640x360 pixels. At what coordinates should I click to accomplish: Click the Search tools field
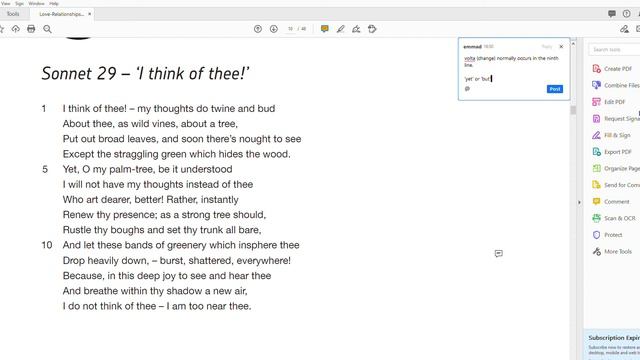pos(615,49)
